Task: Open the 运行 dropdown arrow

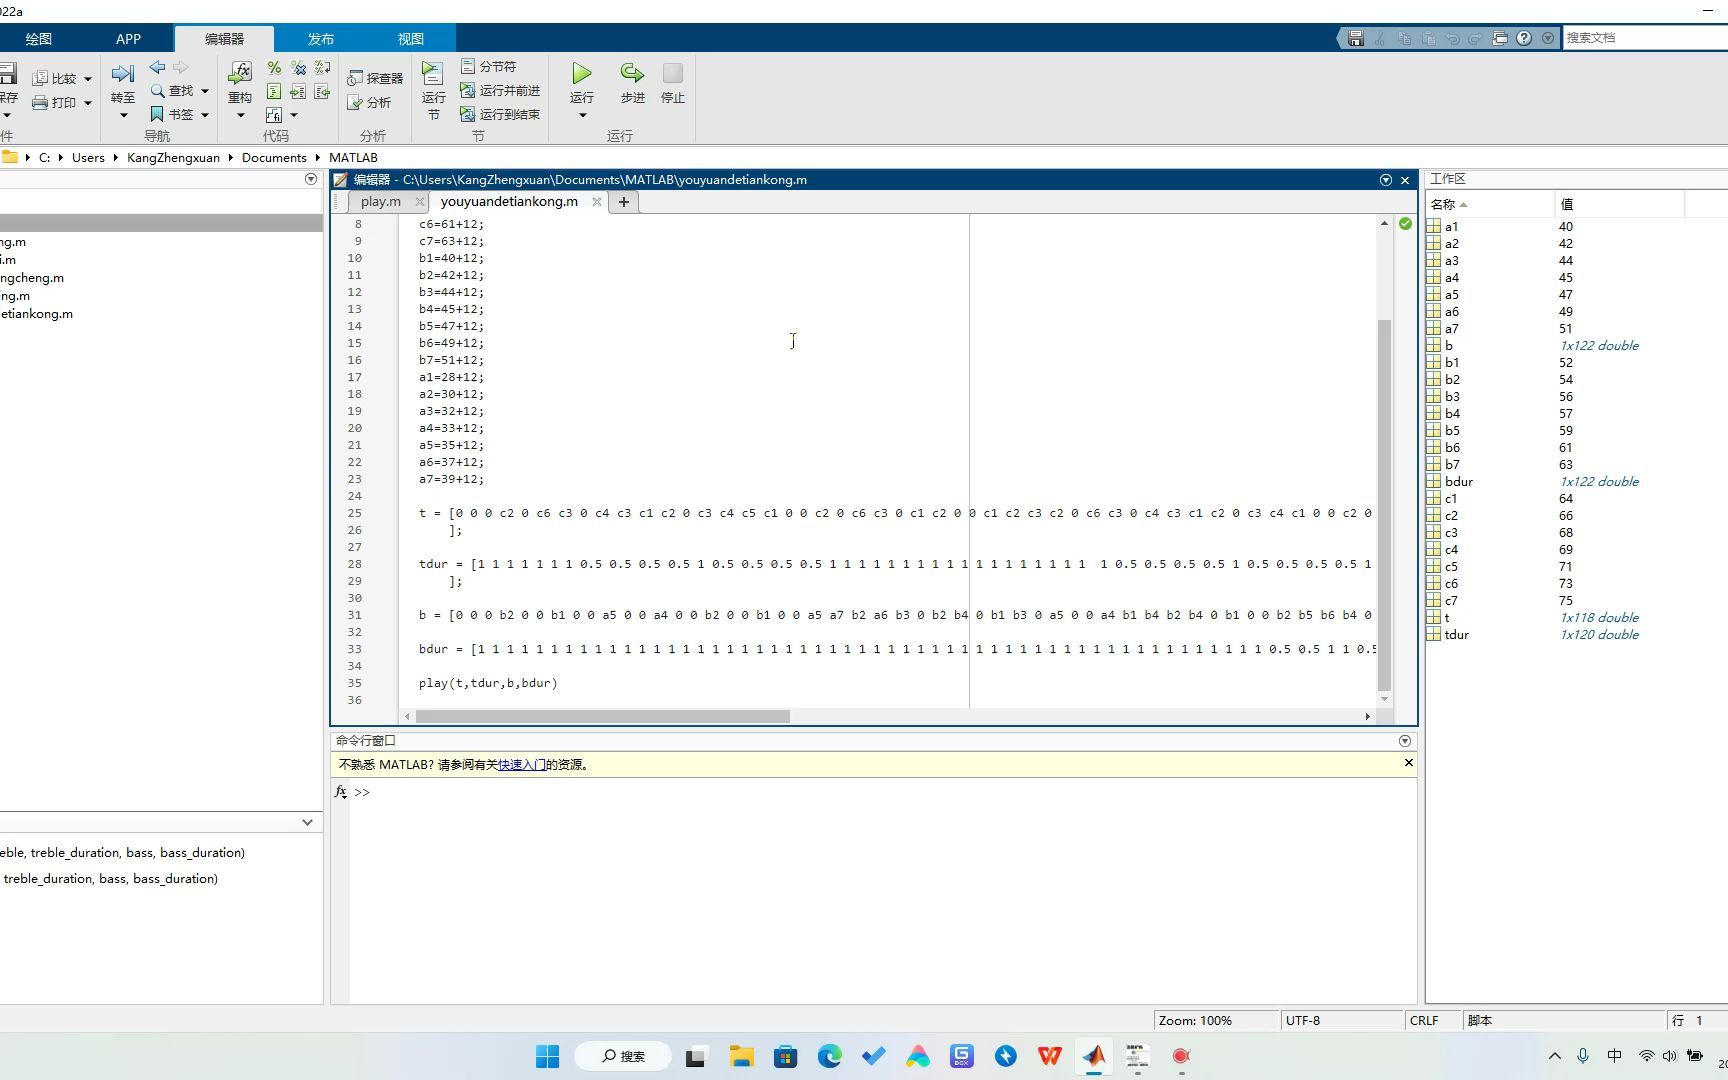Action: click(580, 116)
